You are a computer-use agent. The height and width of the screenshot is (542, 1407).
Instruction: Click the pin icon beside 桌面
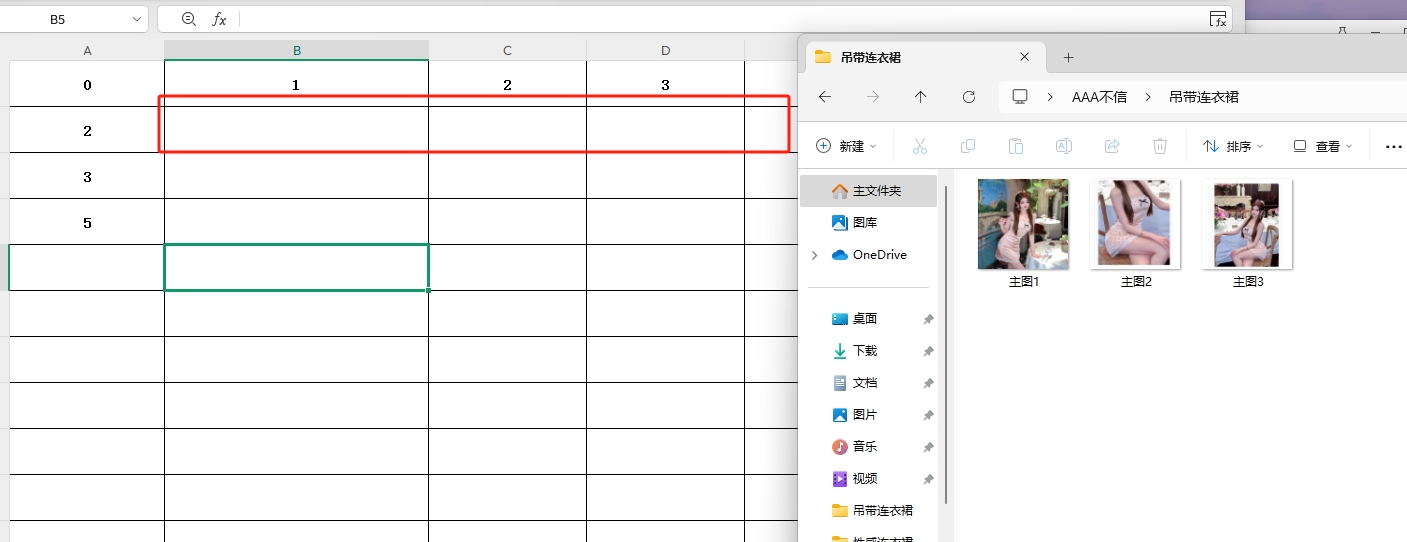(928, 319)
